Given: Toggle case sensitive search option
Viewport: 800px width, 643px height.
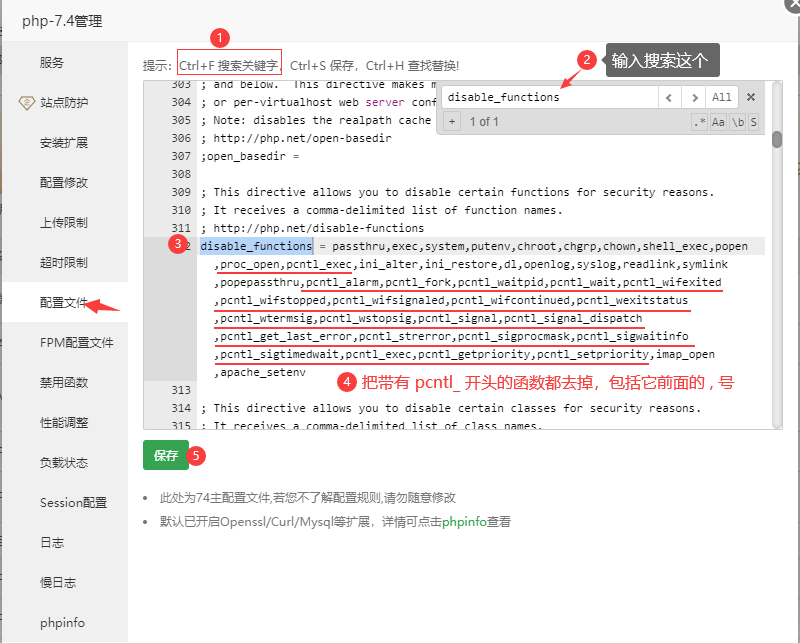Looking at the screenshot, I should tap(718, 121).
